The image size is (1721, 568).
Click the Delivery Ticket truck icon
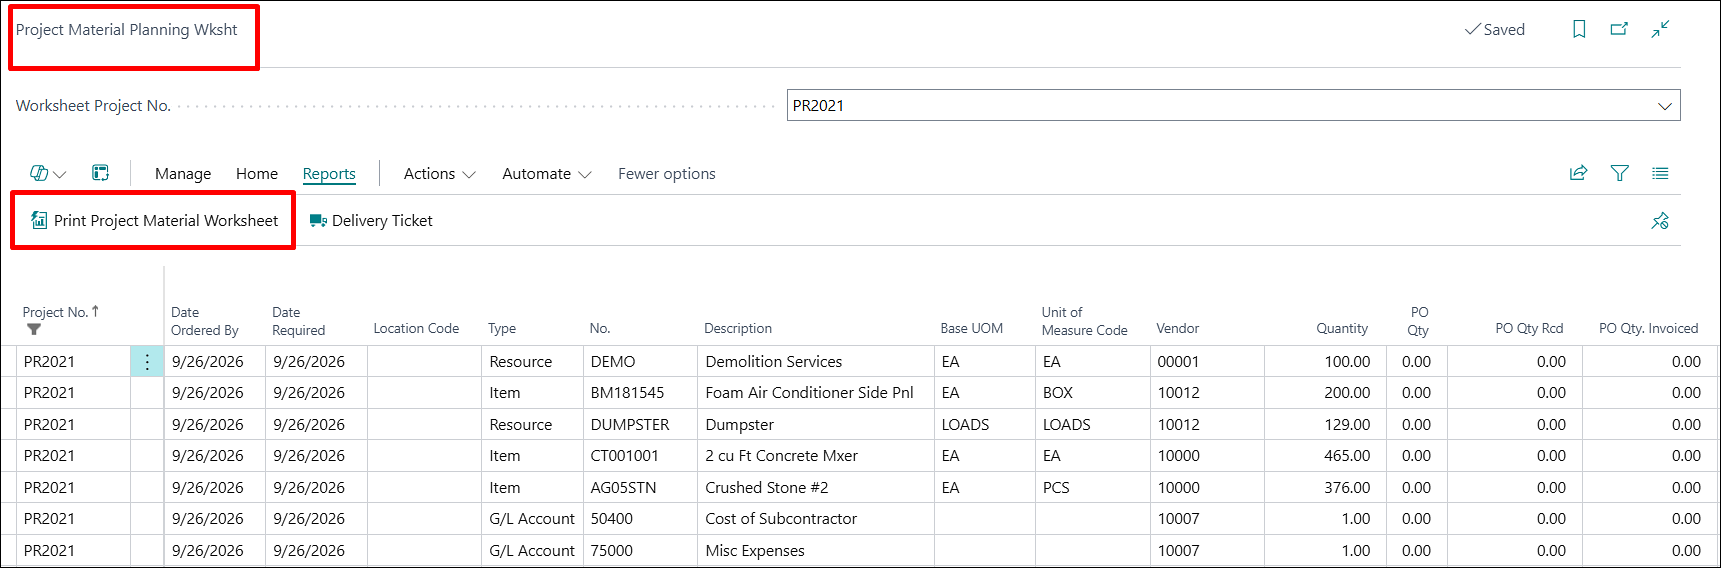click(x=318, y=221)
